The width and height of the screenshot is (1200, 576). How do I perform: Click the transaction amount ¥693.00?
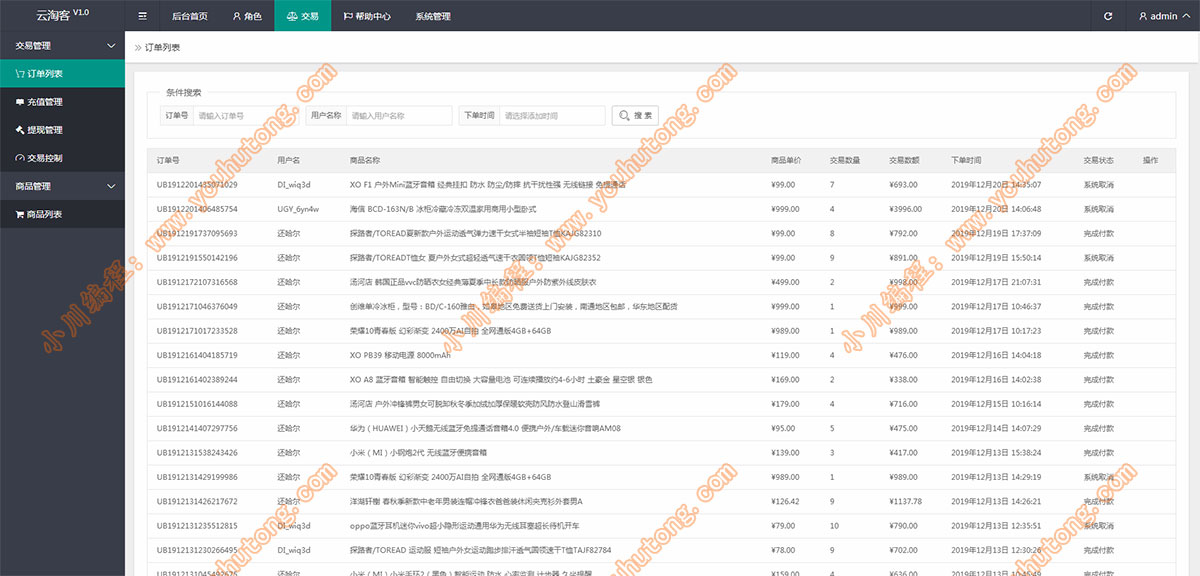(903, 185)
